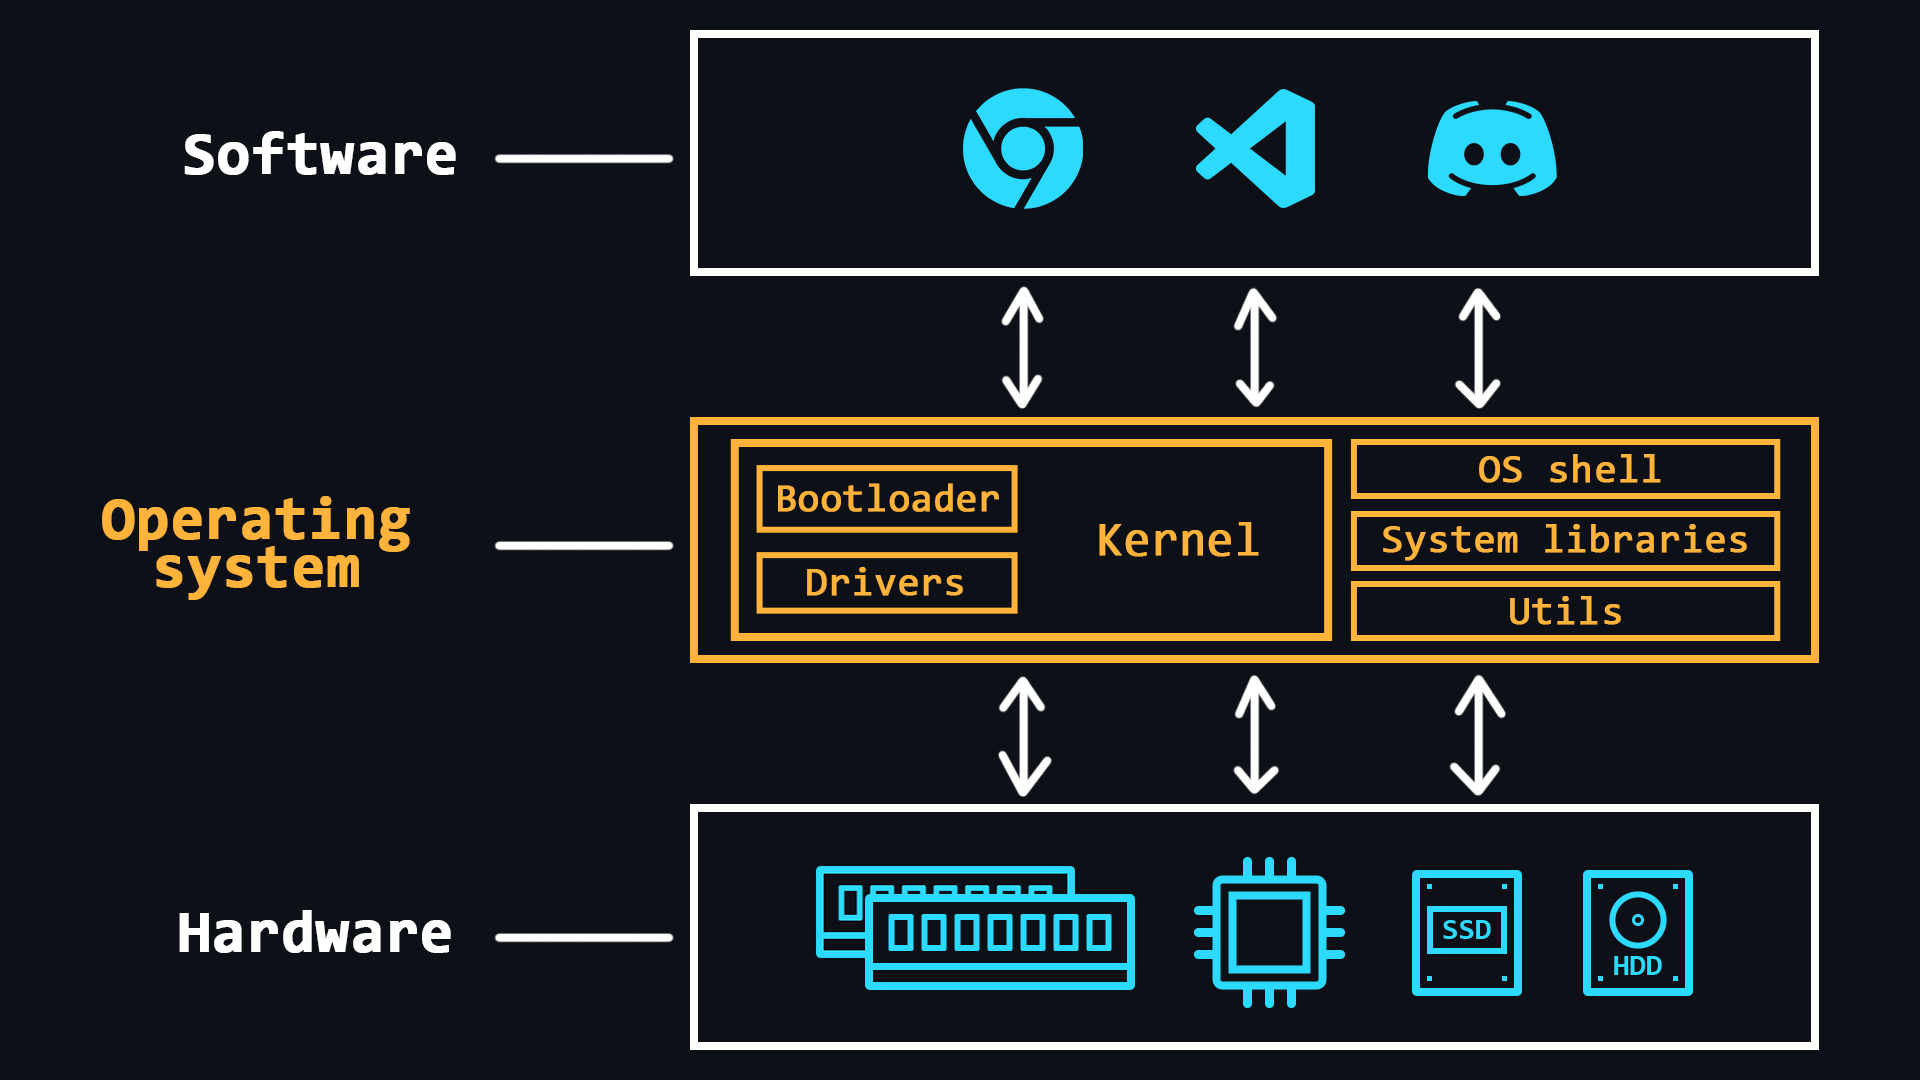Click the double arrow above the RAM icon
1920x1080 pixels.
(1024, 735)
